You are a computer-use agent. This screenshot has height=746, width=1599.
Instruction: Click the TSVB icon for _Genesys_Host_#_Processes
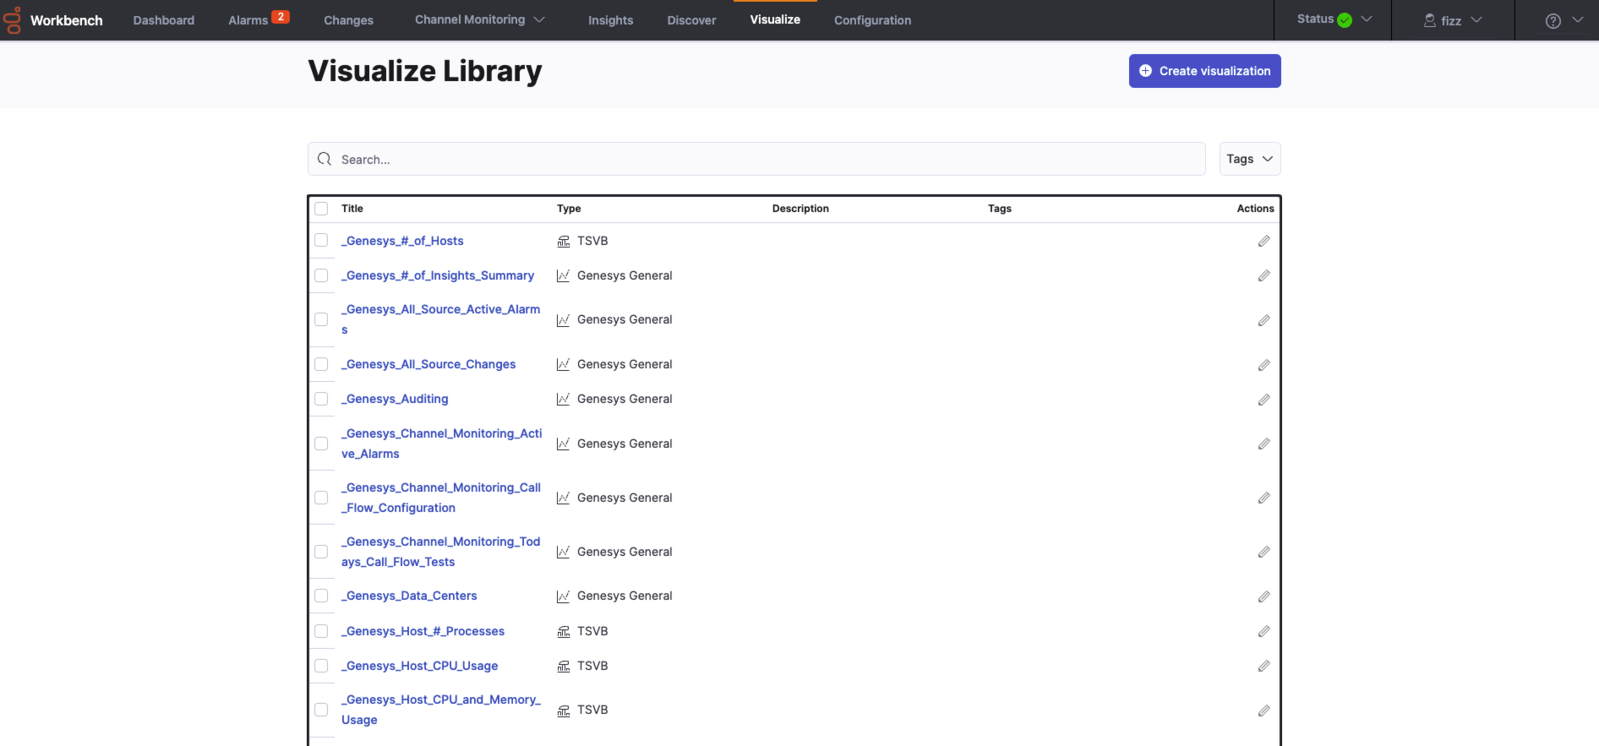(x=563, y=631)
